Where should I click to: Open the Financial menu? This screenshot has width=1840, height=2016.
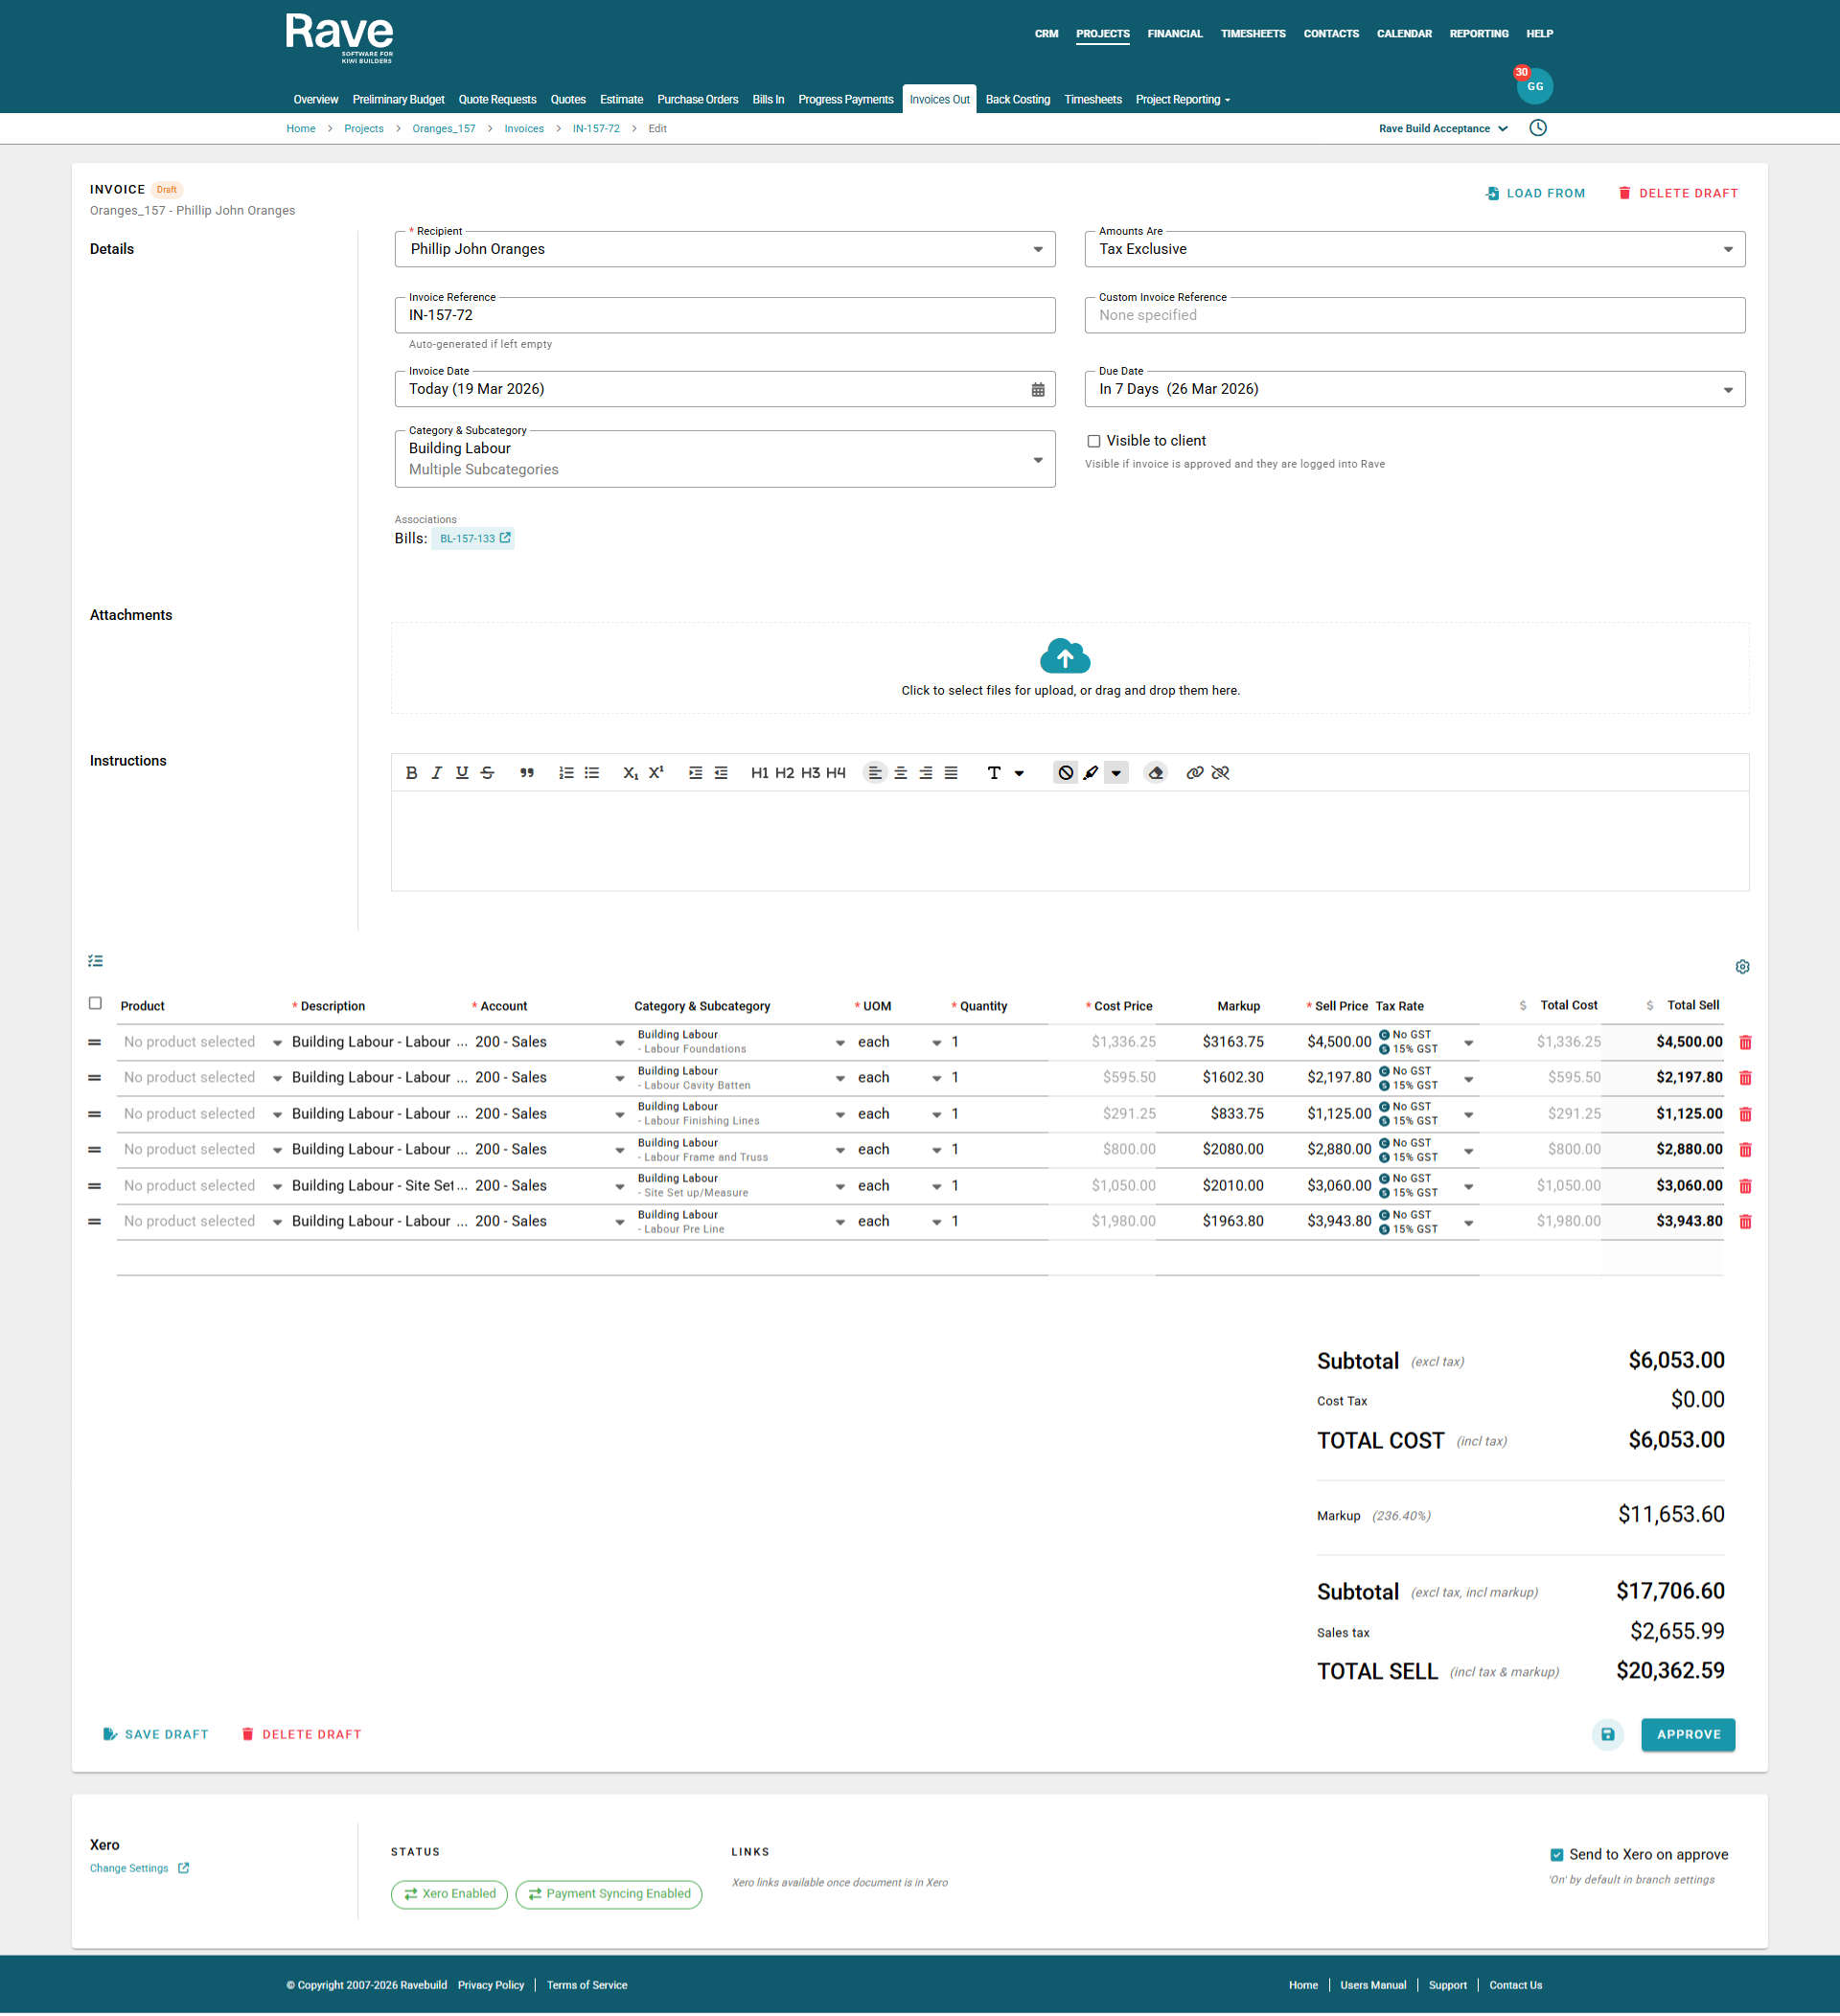(1174, 34)
